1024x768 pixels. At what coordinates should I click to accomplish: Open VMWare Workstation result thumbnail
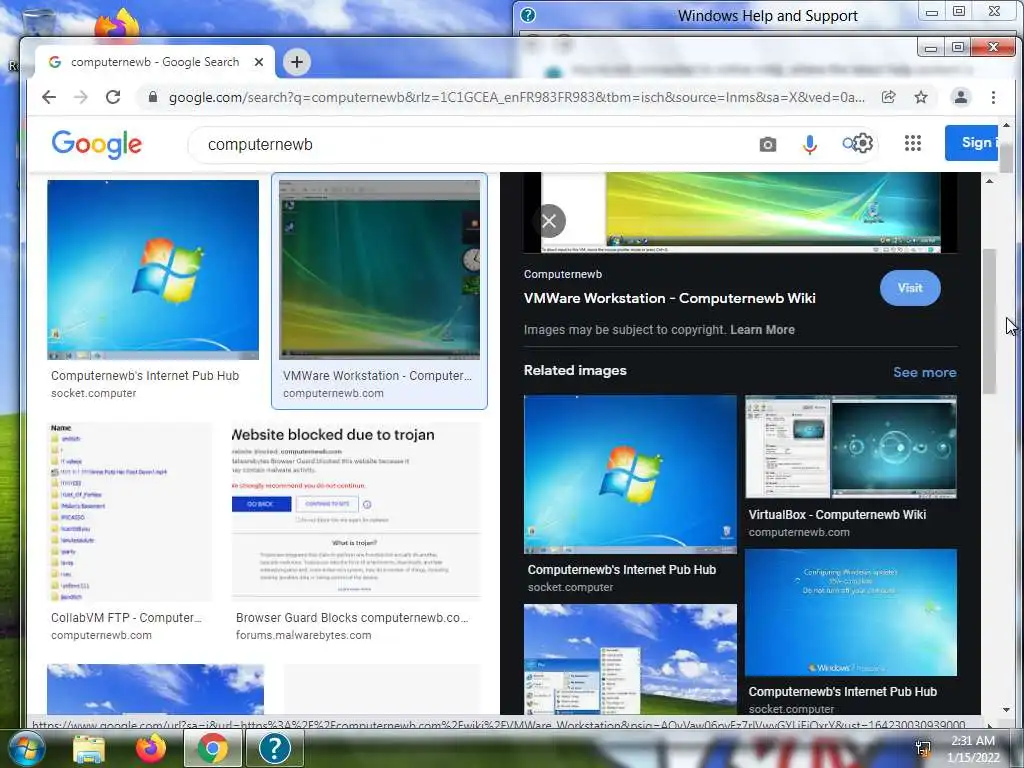(x=379, y=270)
